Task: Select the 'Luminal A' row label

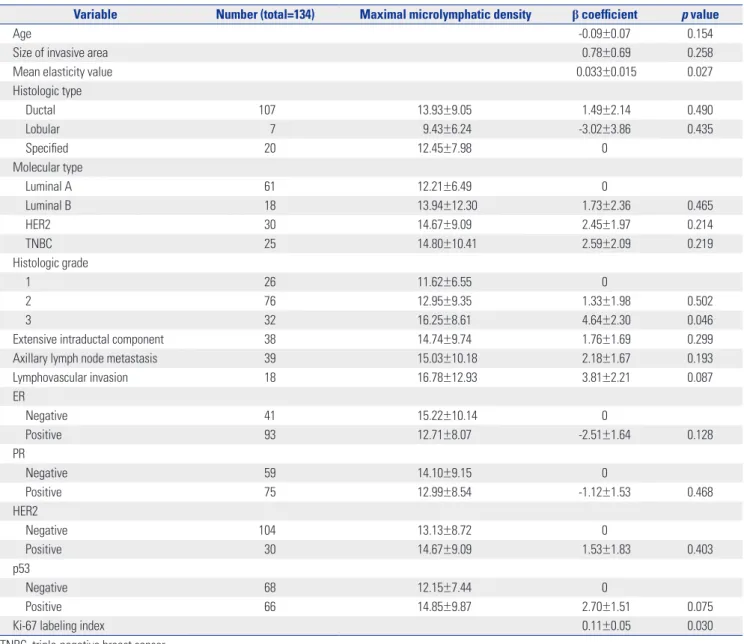Action: click(x=48, y=187)
